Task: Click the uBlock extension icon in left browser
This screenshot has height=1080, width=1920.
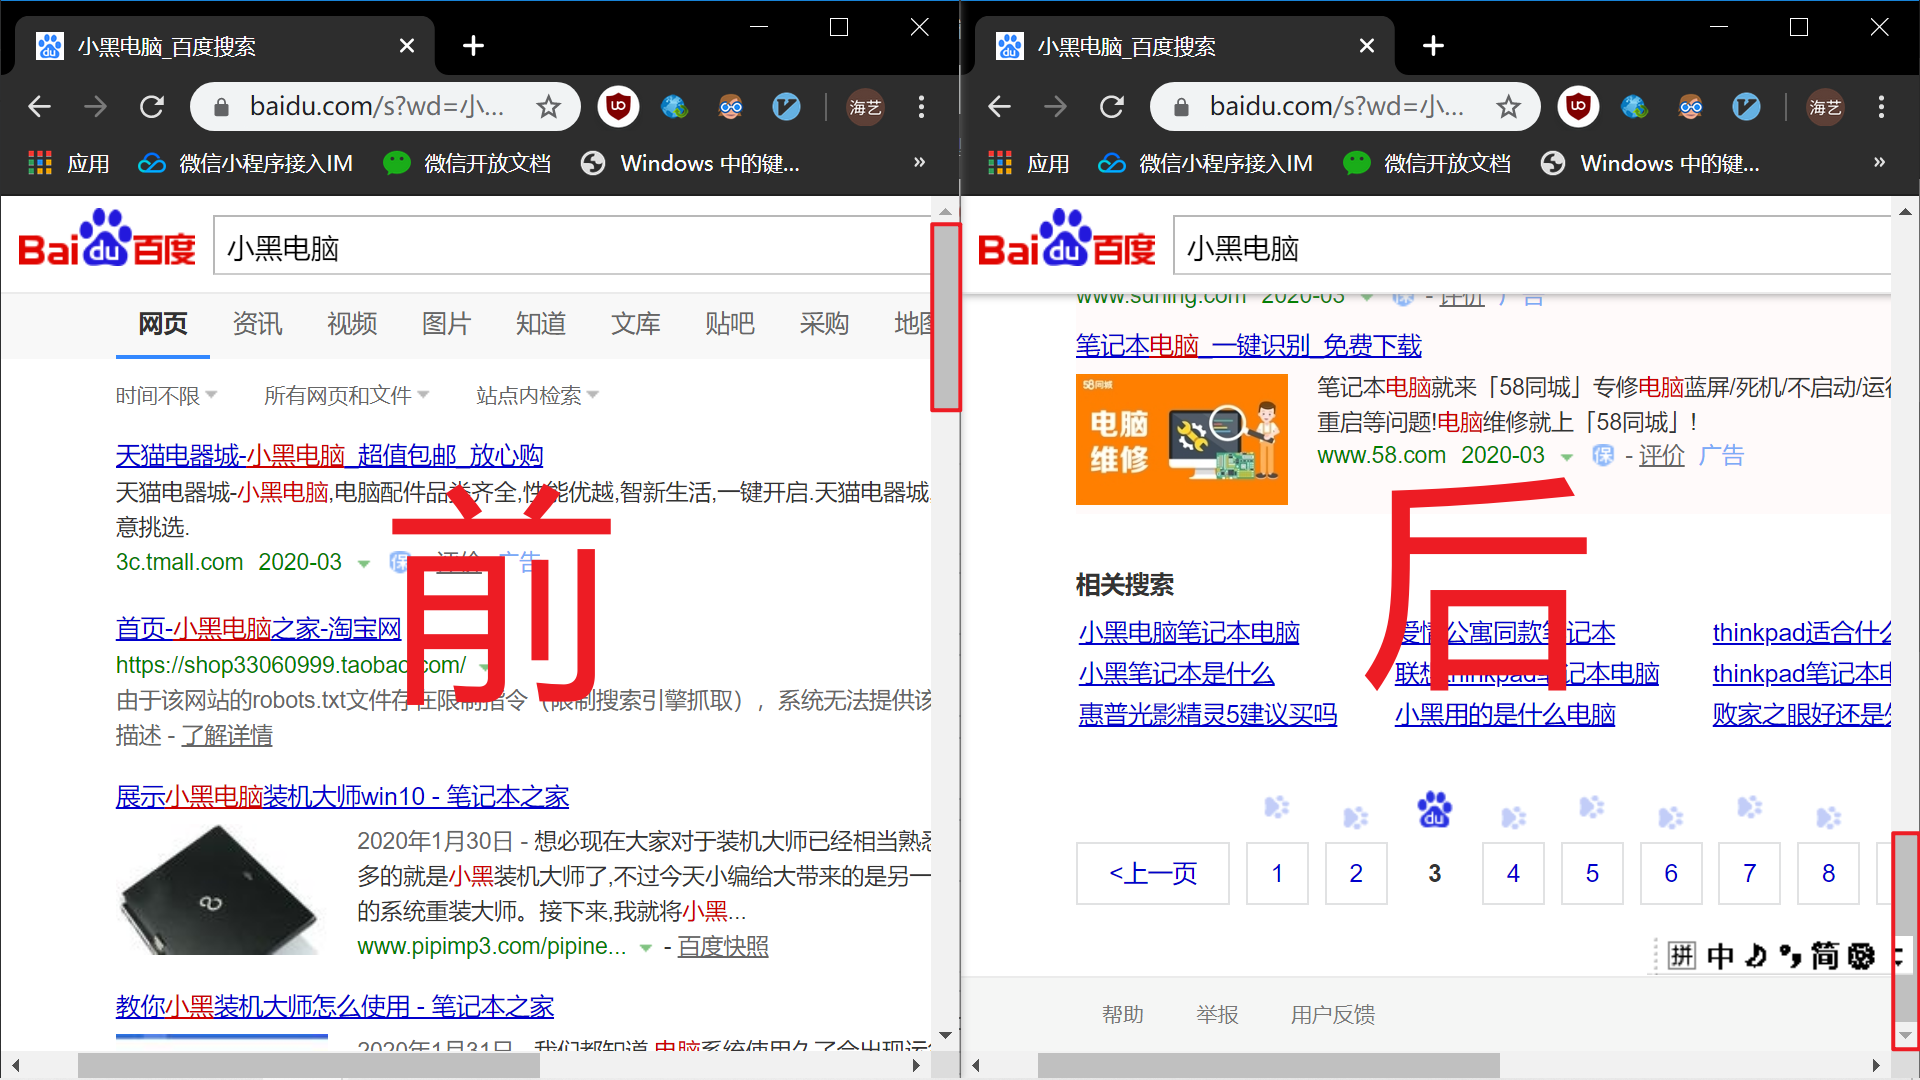Action: pyautogui.click(x=618, y=106)
